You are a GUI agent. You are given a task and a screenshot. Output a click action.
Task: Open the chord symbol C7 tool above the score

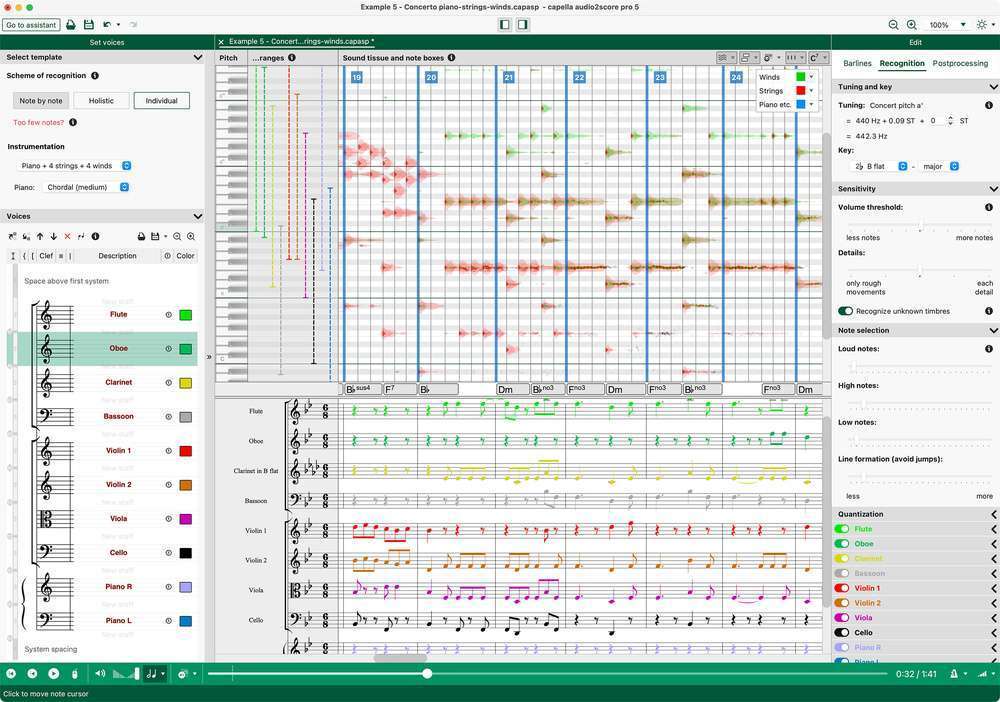pyautogui.click(x=812, y=58)
